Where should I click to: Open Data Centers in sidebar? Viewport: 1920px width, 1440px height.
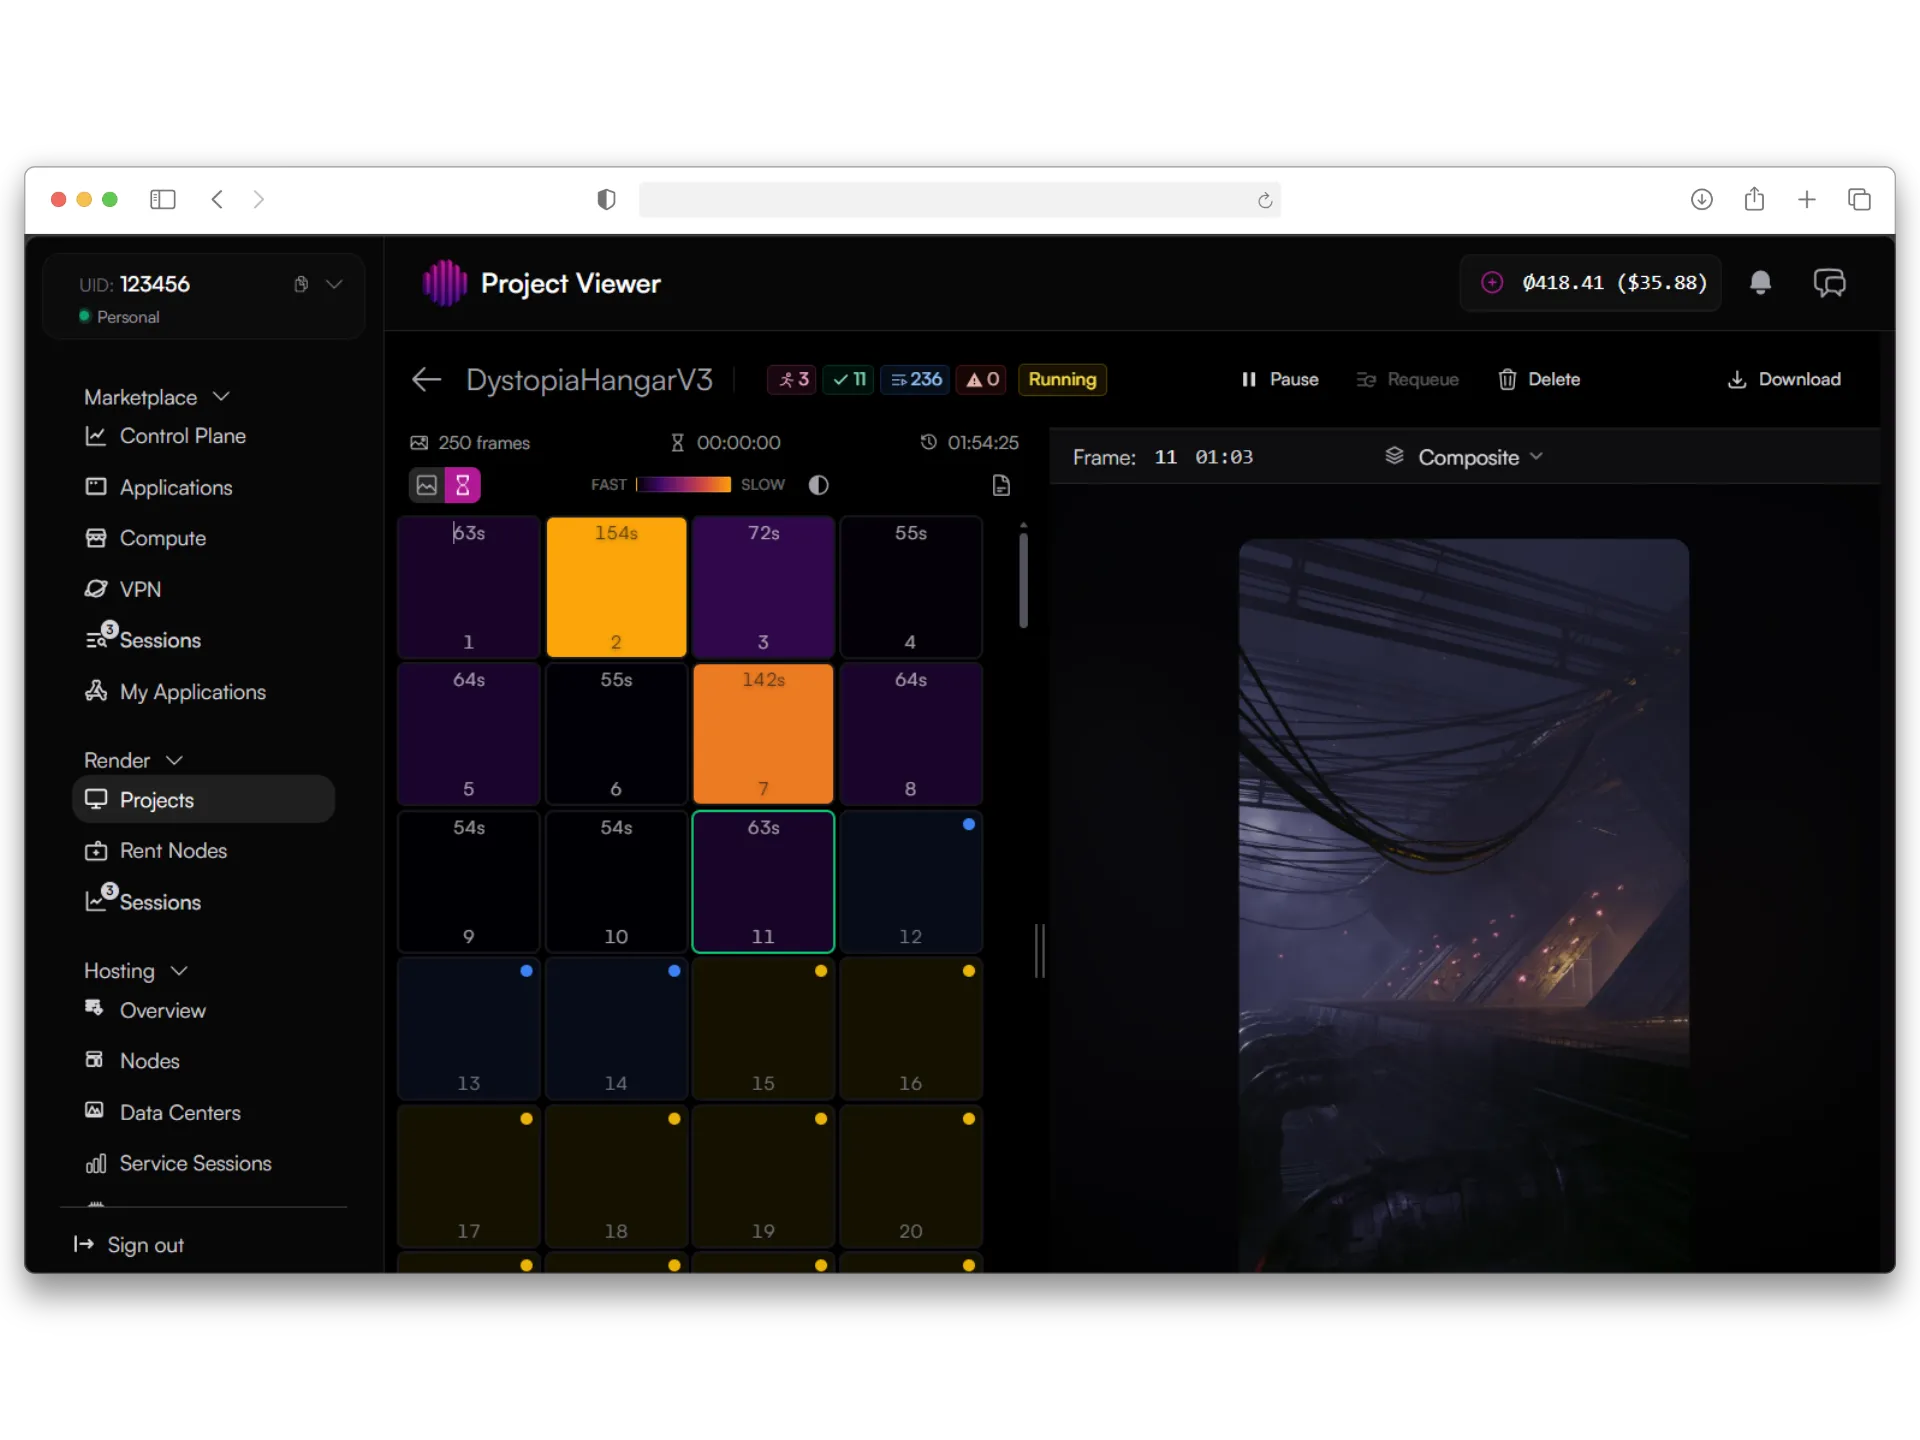[x=162, y=1112]
